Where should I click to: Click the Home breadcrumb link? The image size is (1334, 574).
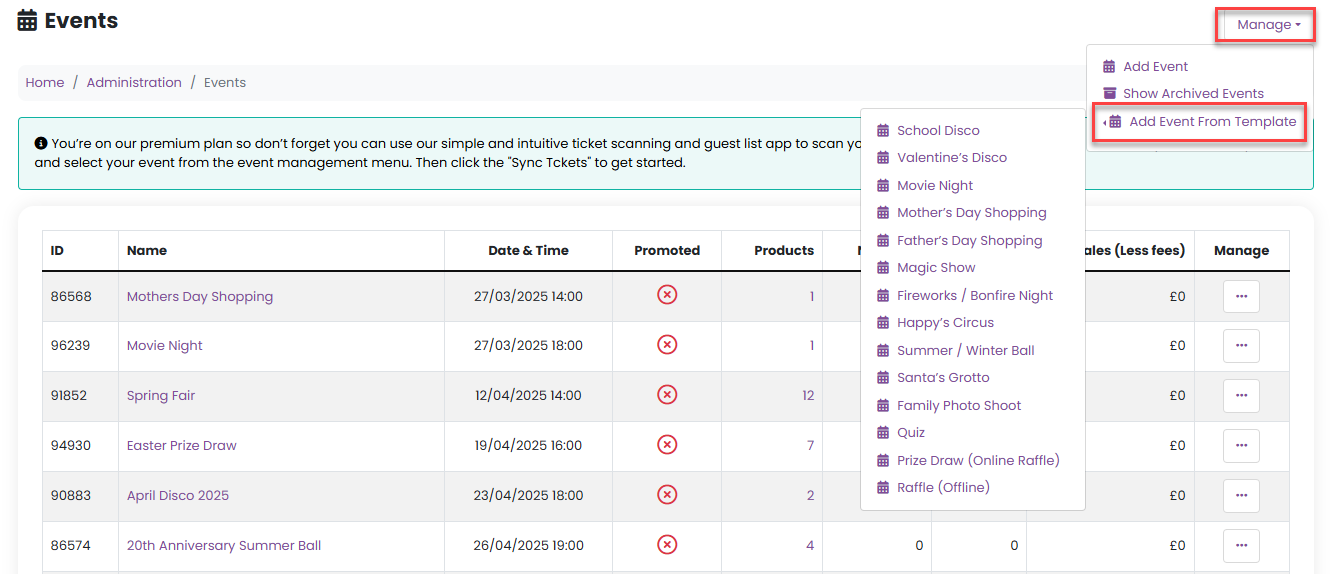point(45,83)
